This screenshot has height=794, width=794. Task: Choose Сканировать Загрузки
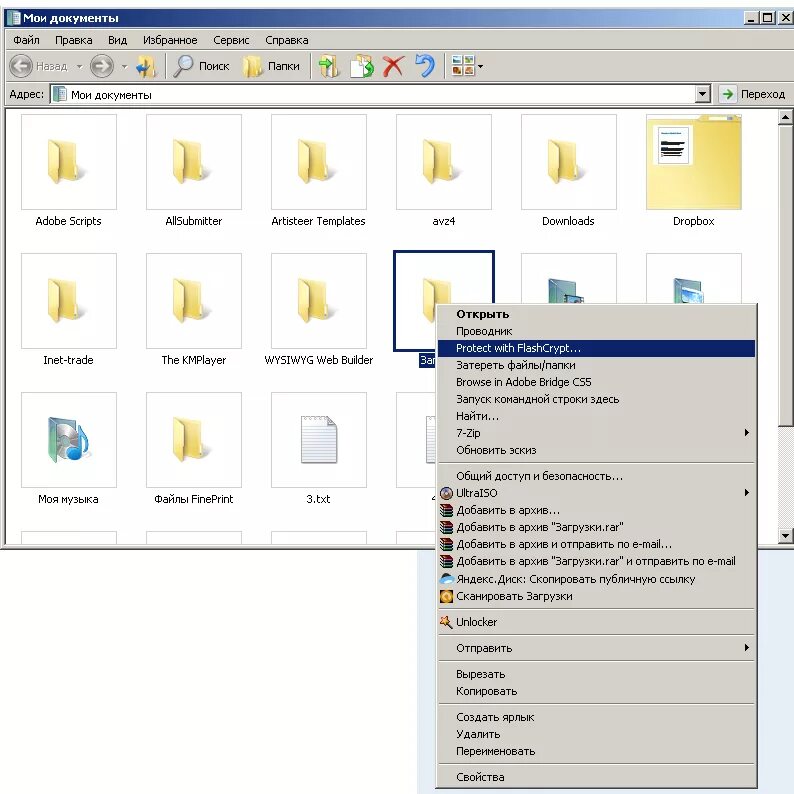(x=597, y=596)
